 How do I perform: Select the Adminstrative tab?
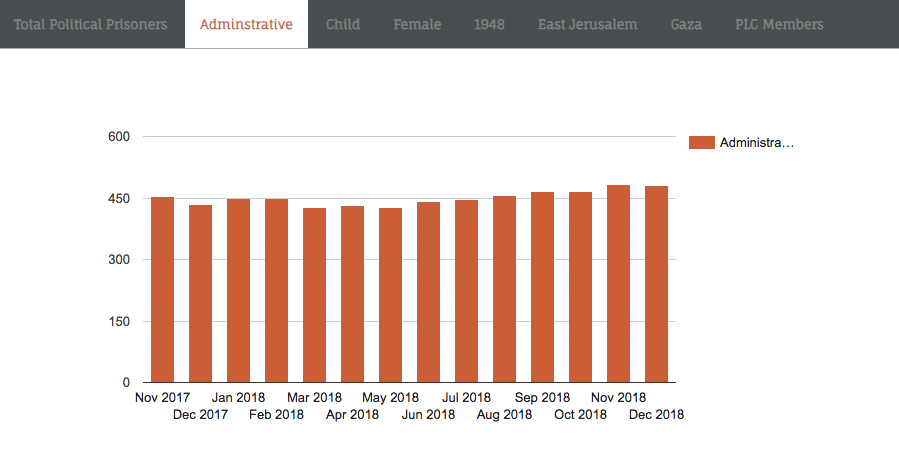[x=246, y=24]
